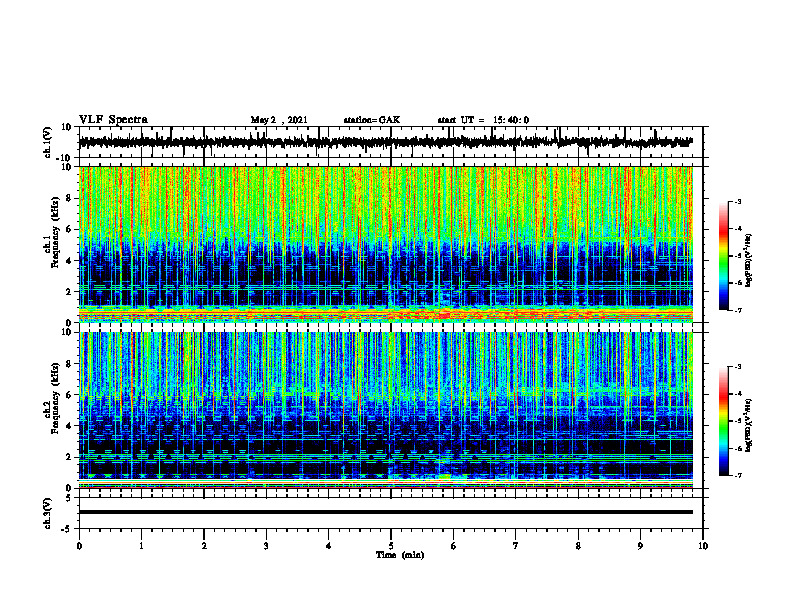This screenshot has height=612, width=792.
Task: Click time axis tick label "0"
Action: click(x=79, y=546)
